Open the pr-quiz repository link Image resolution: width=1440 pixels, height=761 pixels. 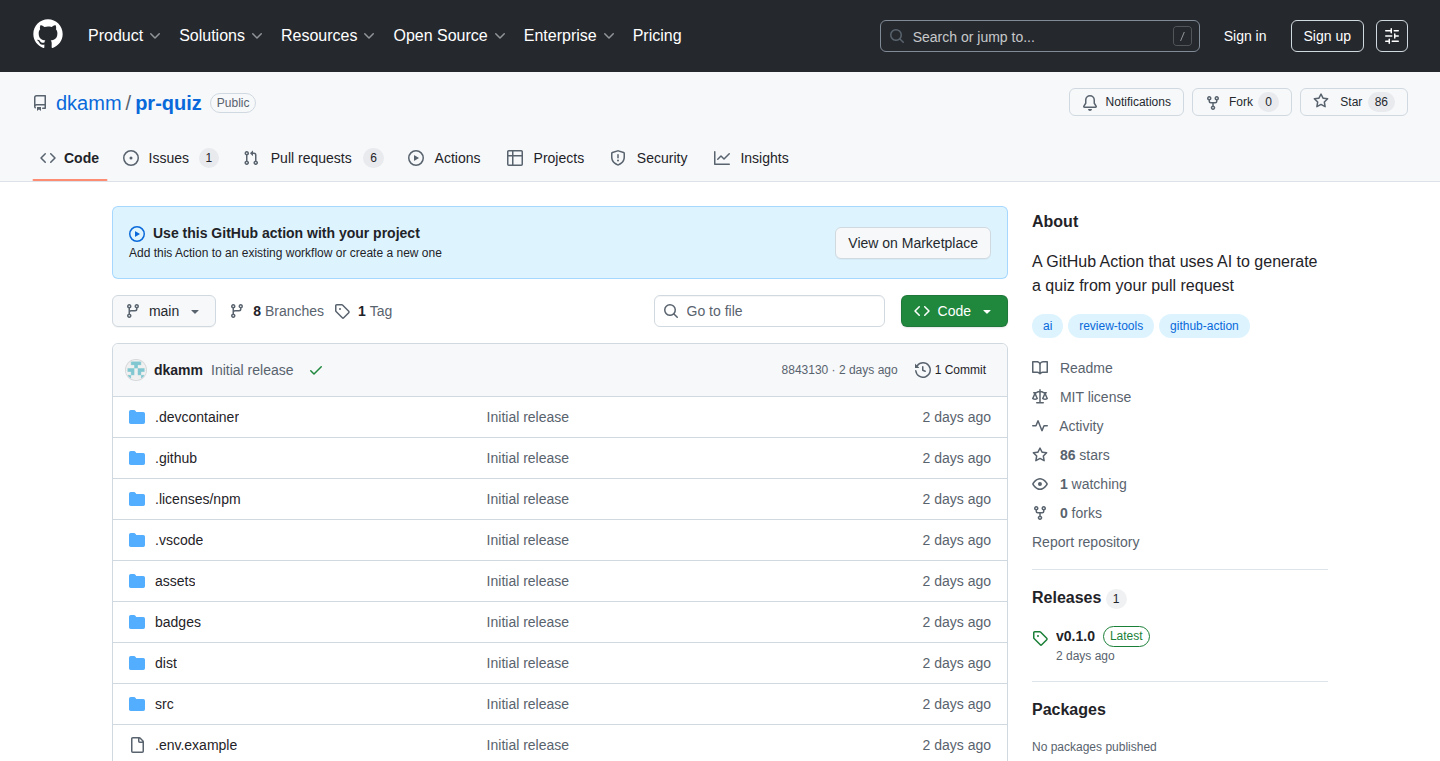point(169,103)
